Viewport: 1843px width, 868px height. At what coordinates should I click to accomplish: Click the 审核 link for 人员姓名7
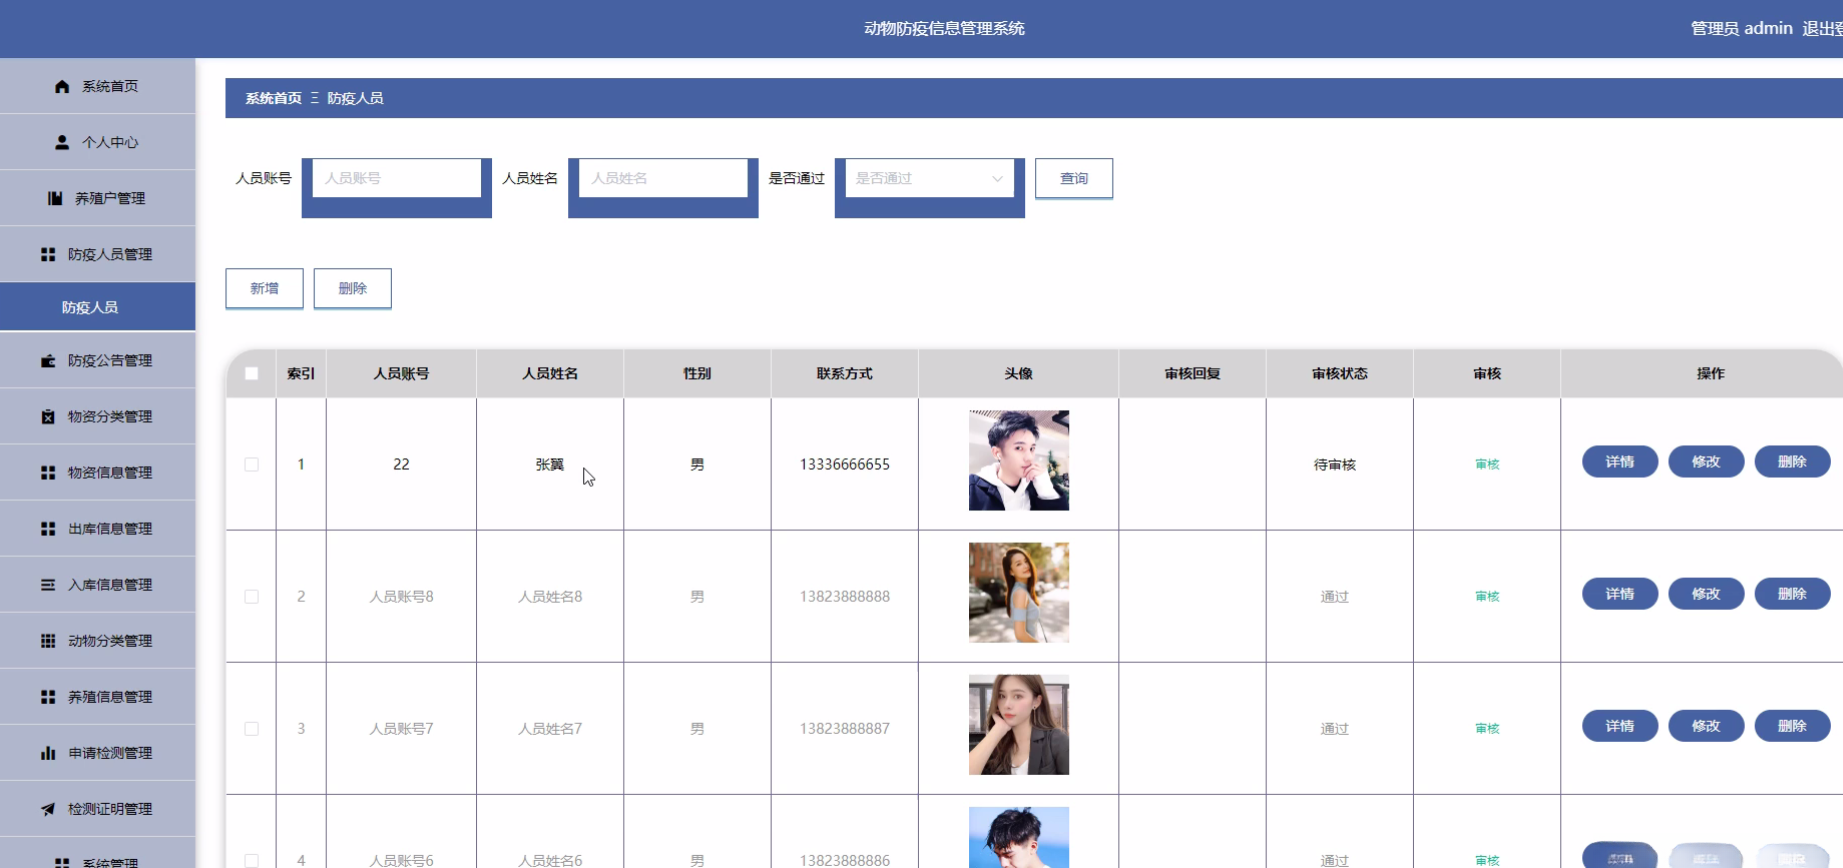[x=1487, y=728]
